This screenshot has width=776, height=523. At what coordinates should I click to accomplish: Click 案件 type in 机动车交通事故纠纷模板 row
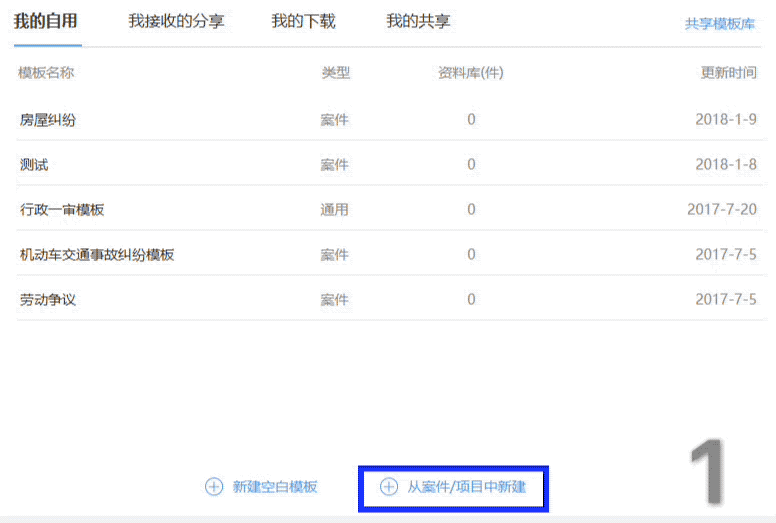coord(335,255)
